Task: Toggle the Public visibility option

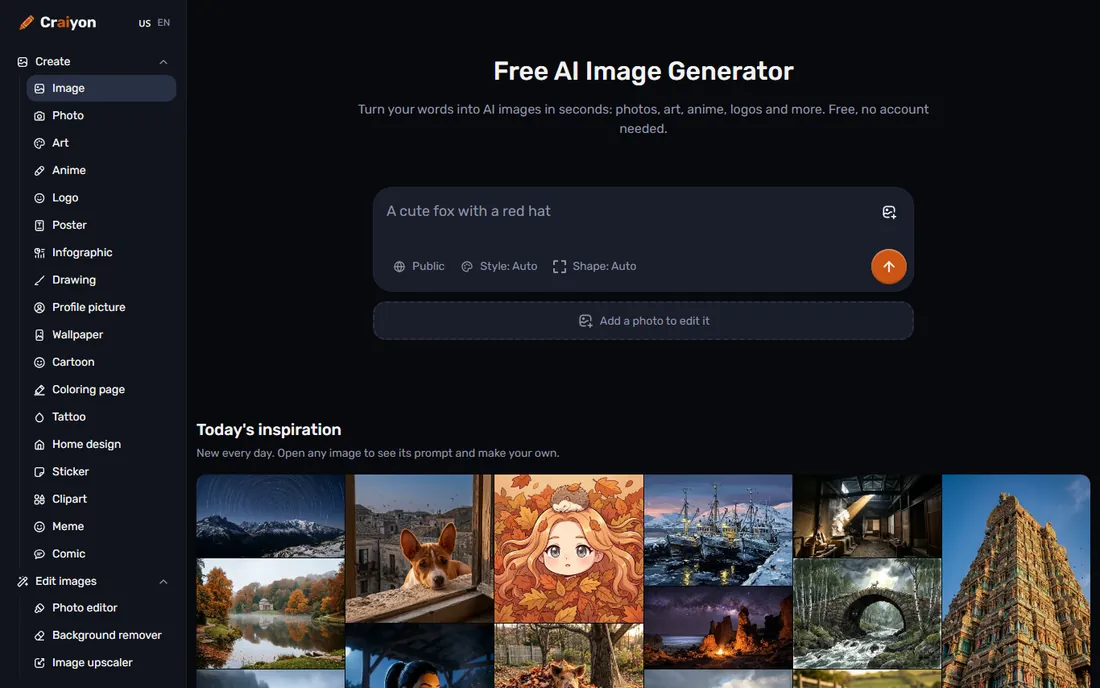Action: click(x=419, y=267)
